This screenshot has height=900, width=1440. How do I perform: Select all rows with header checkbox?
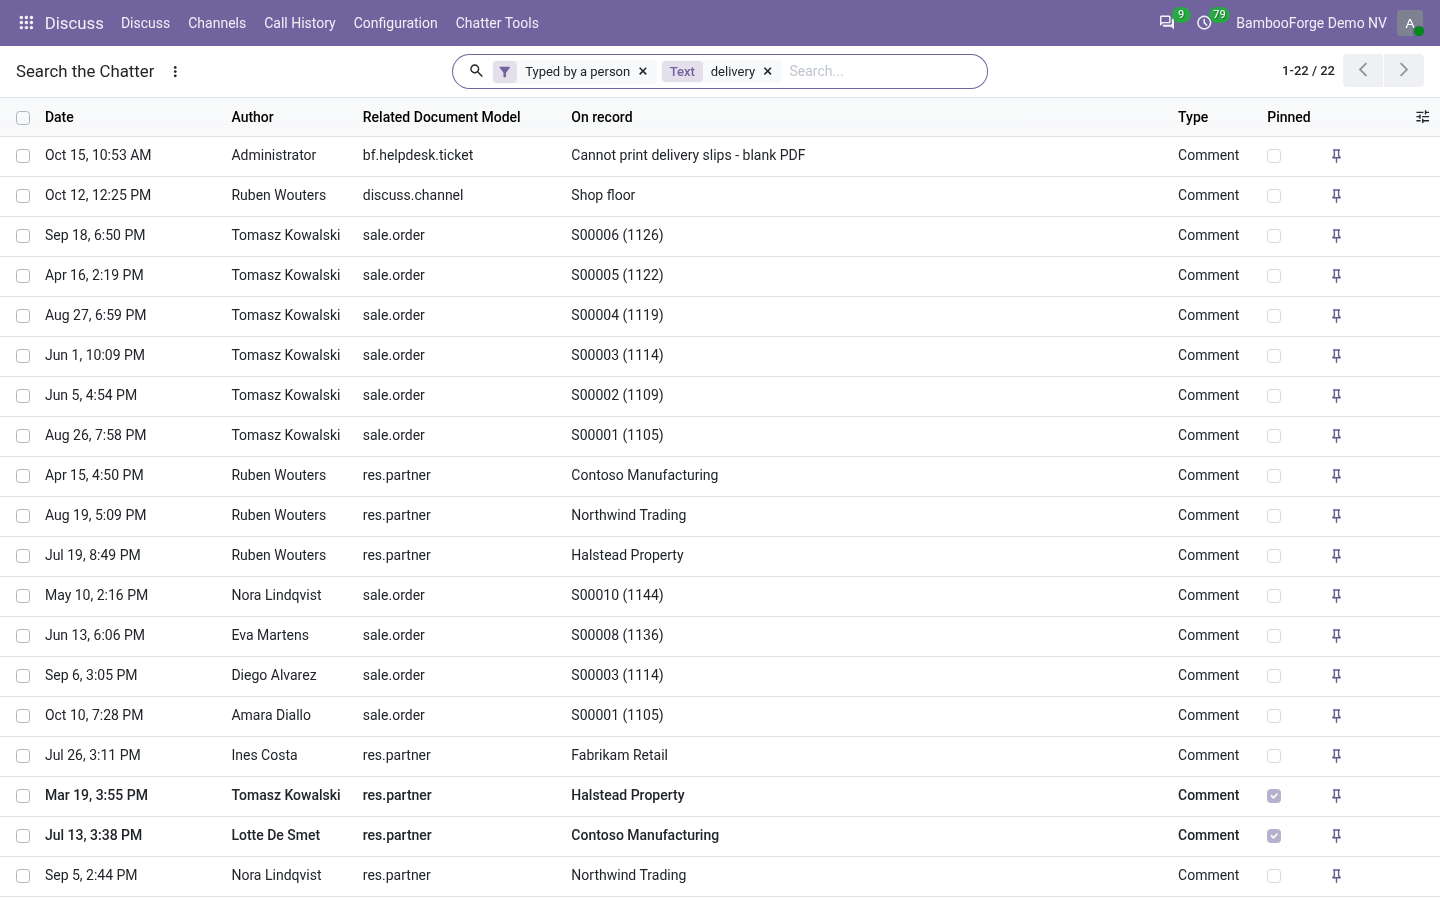[x=23, y=118]
